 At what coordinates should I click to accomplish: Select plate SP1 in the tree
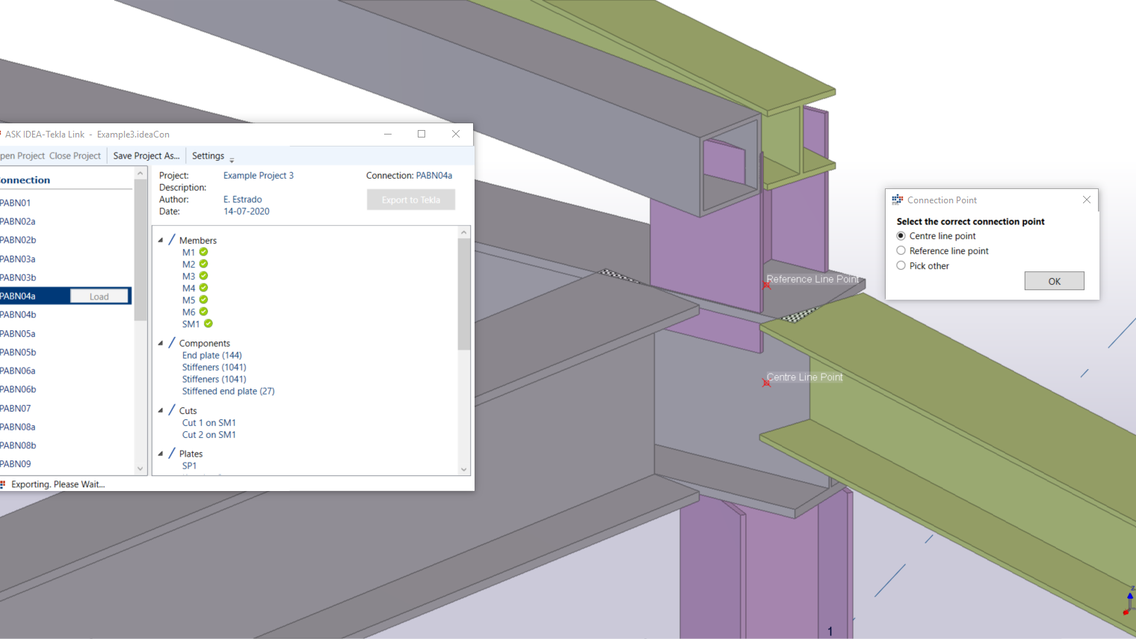(x=189, y=466)
